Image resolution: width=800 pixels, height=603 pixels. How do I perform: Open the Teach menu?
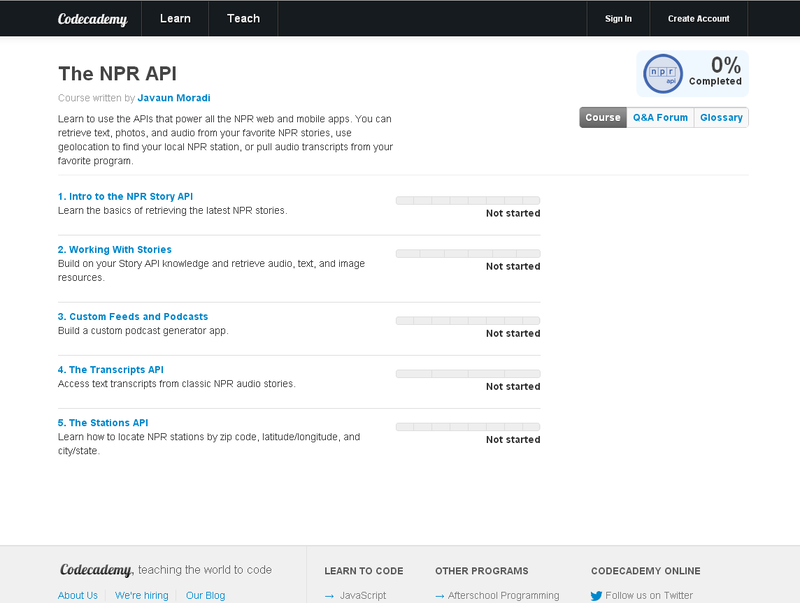[x=243, y=18]
